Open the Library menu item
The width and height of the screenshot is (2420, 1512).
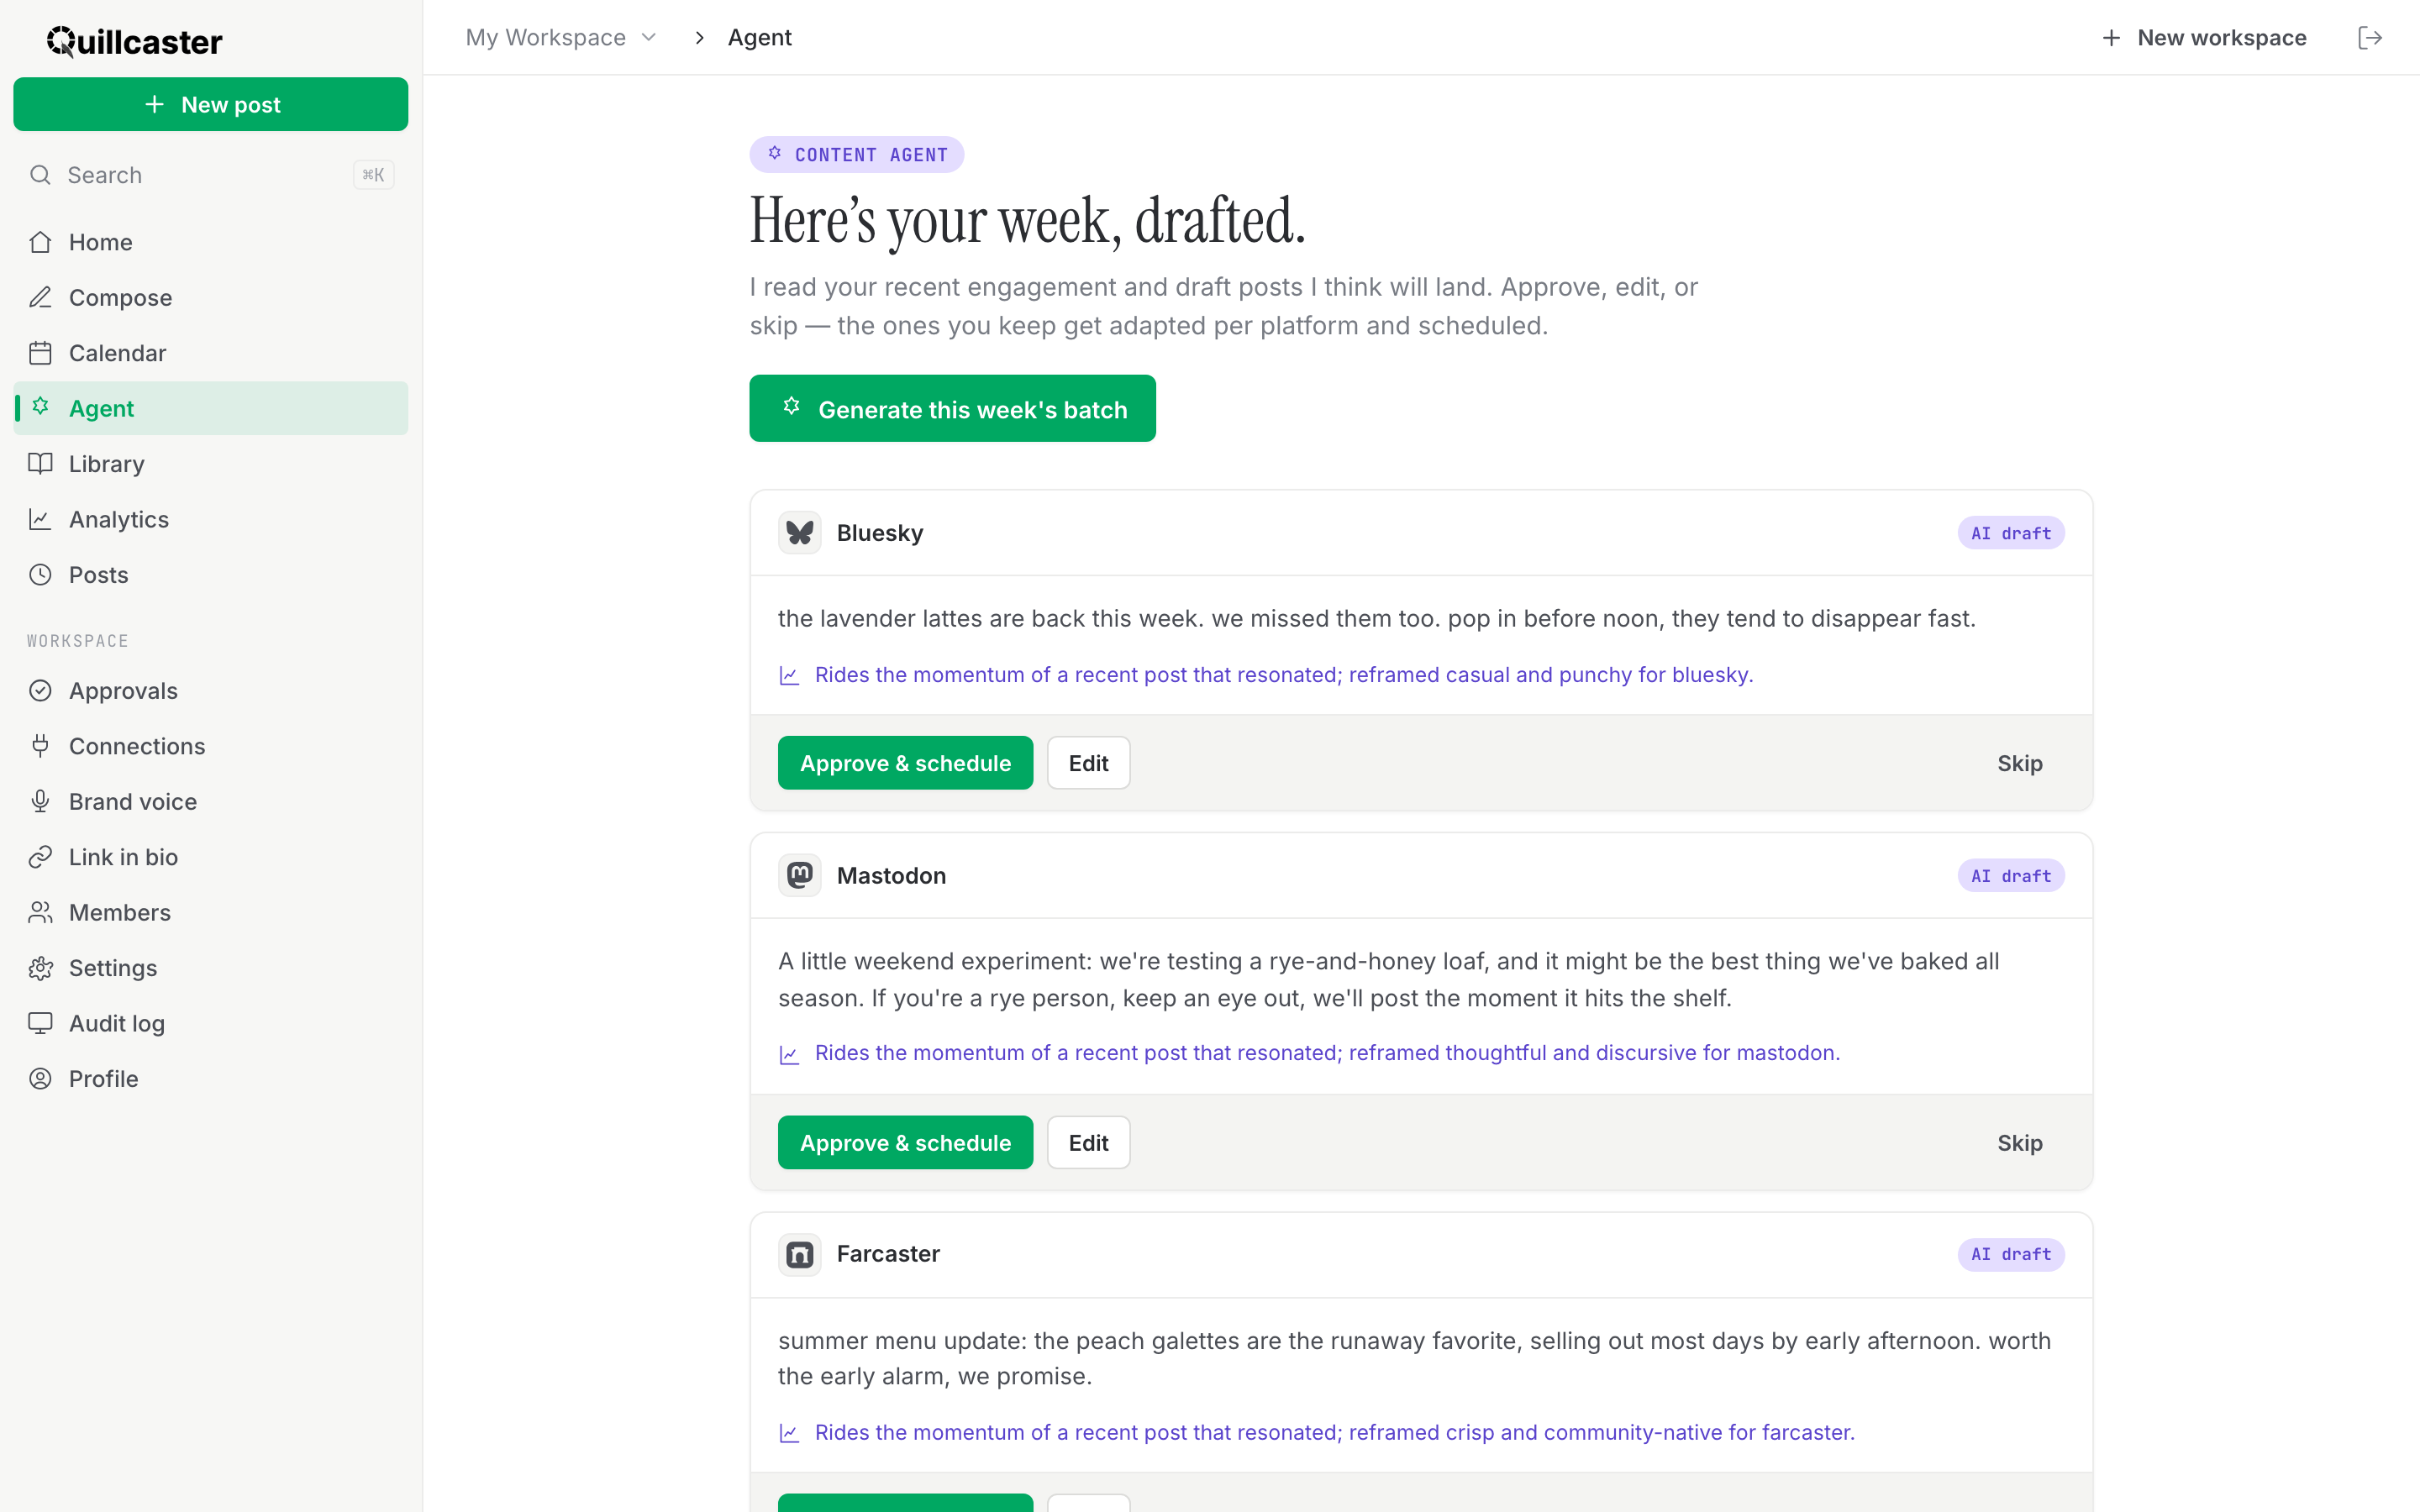(211, 464)
